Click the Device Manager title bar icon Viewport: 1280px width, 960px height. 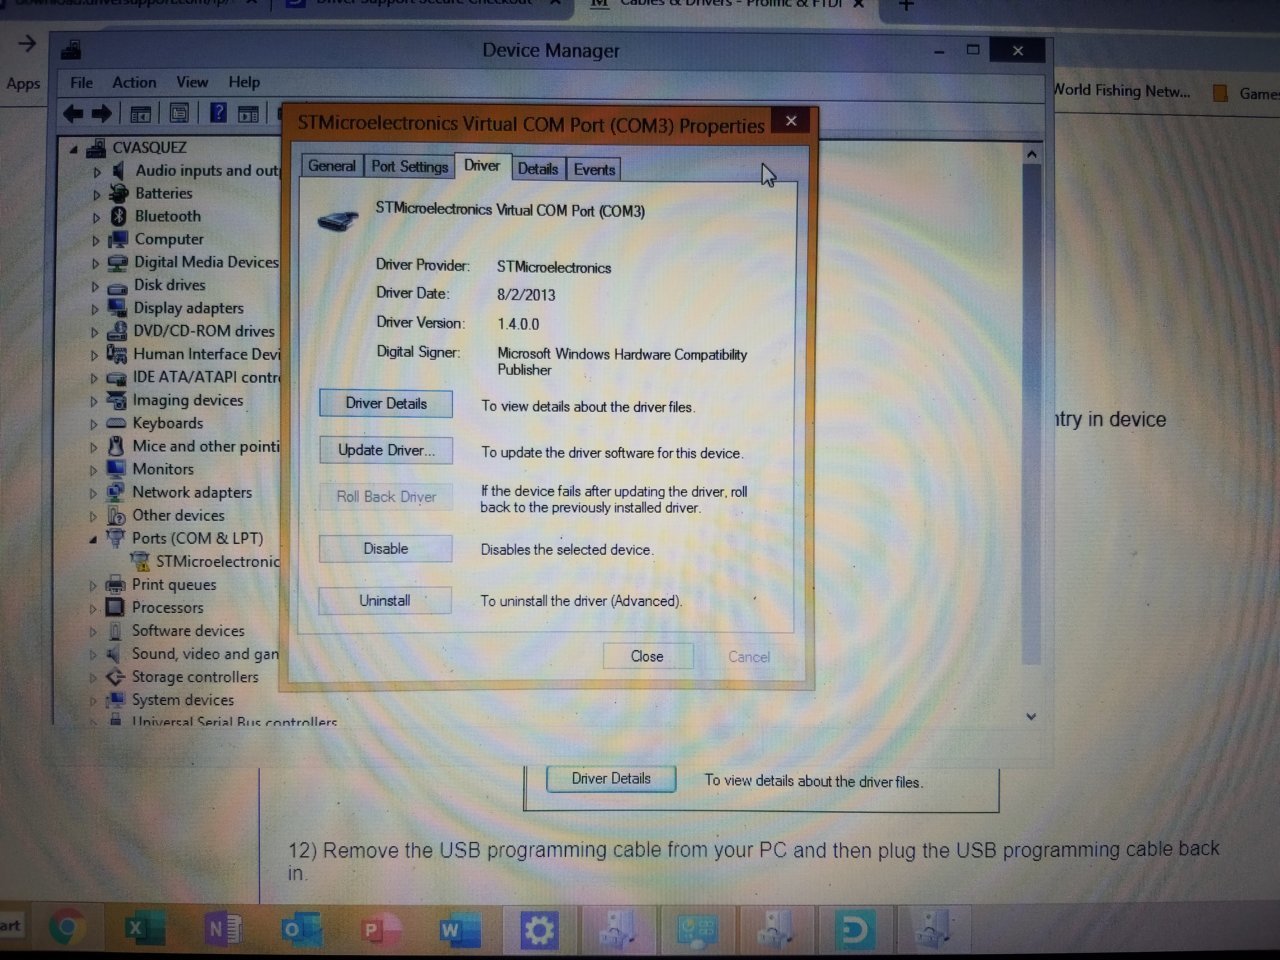click(71, 50)
